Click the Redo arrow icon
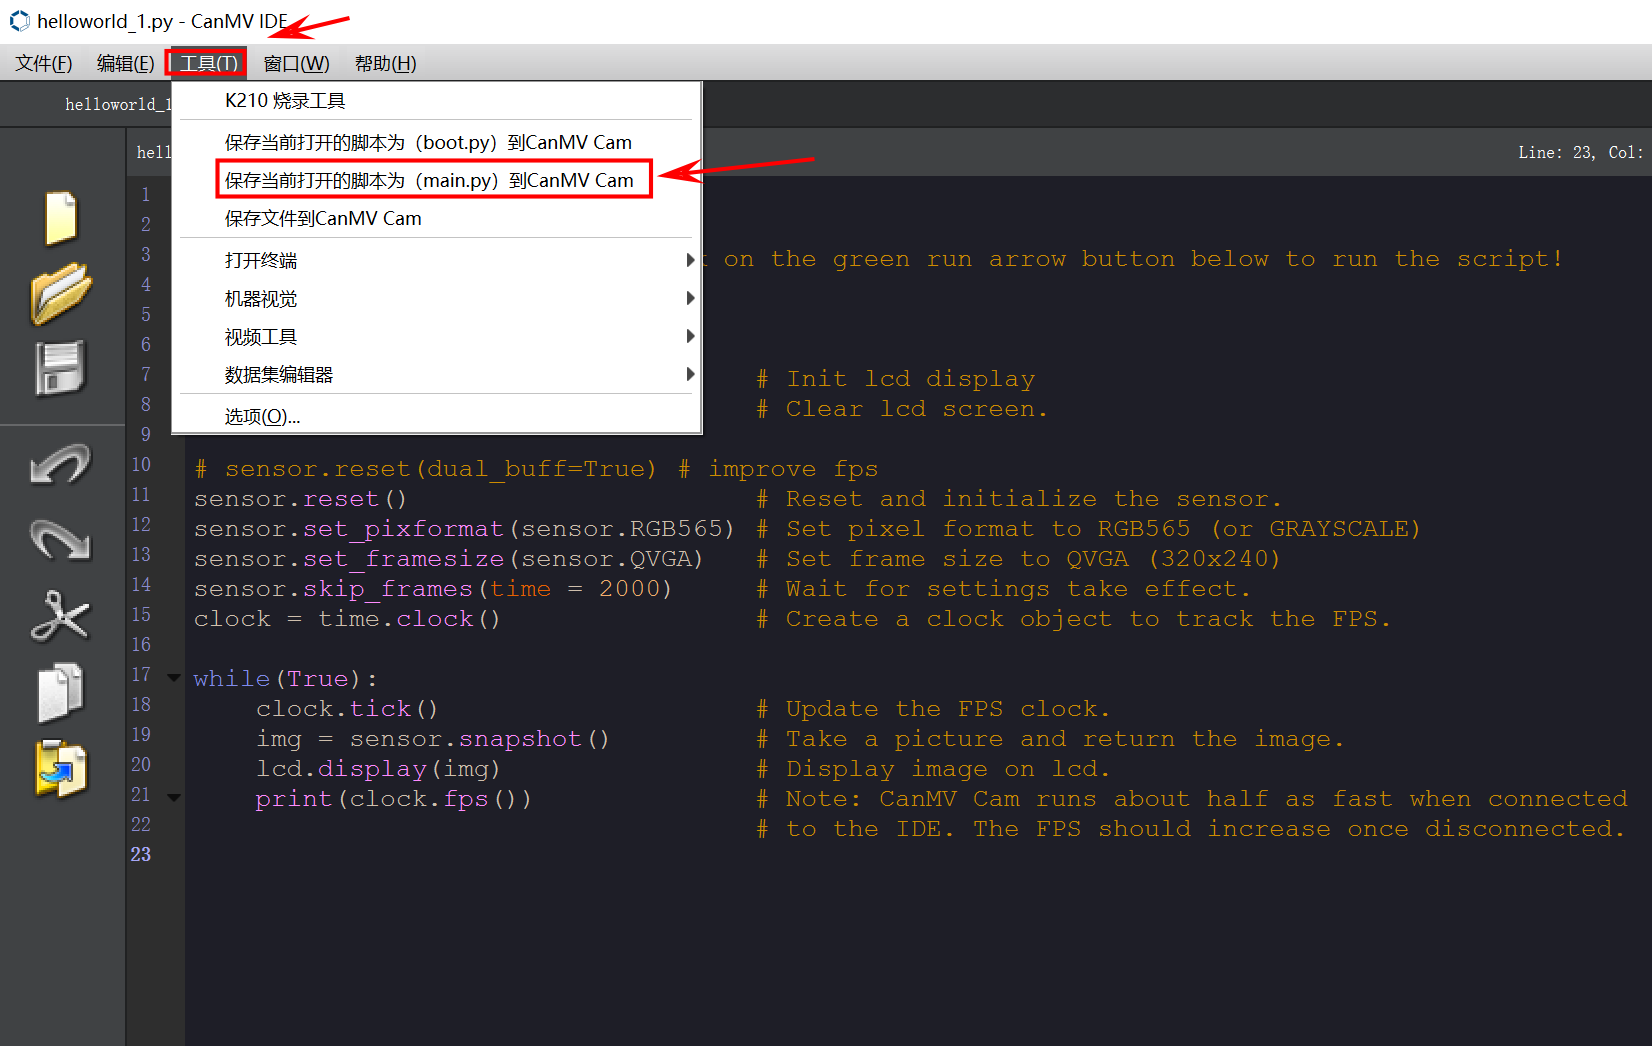 [61, 540]
